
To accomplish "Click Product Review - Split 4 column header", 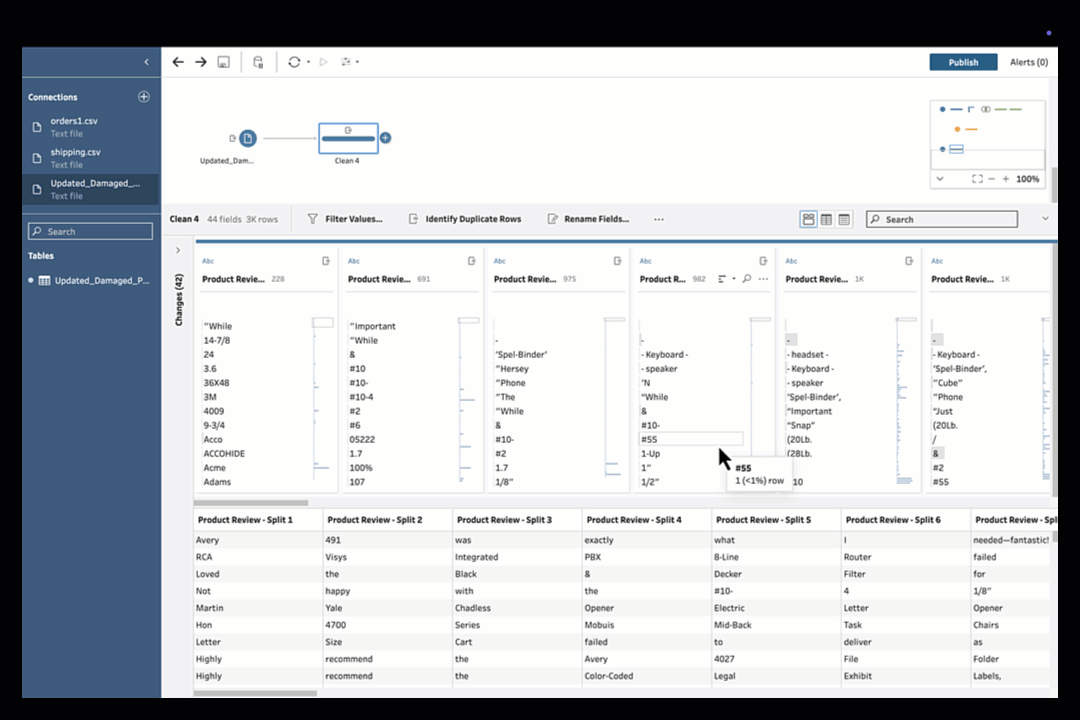I will coord(634,520).
